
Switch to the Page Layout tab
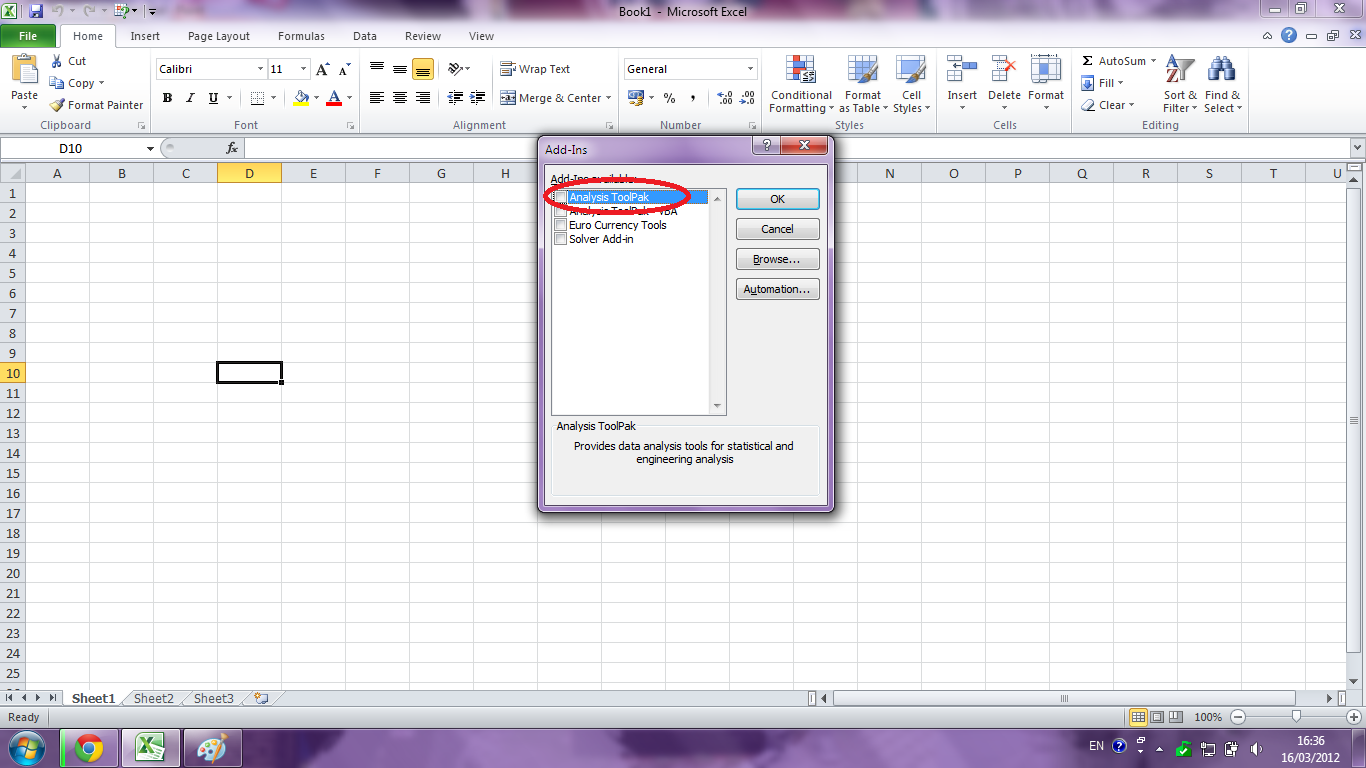219,36
